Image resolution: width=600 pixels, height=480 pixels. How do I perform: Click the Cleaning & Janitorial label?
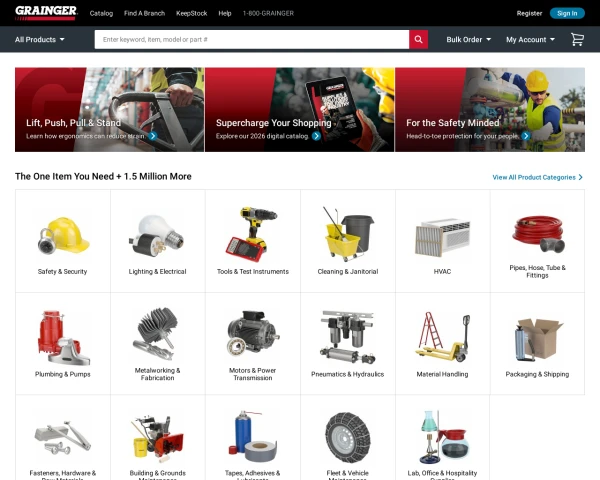(x=348, y=271)
